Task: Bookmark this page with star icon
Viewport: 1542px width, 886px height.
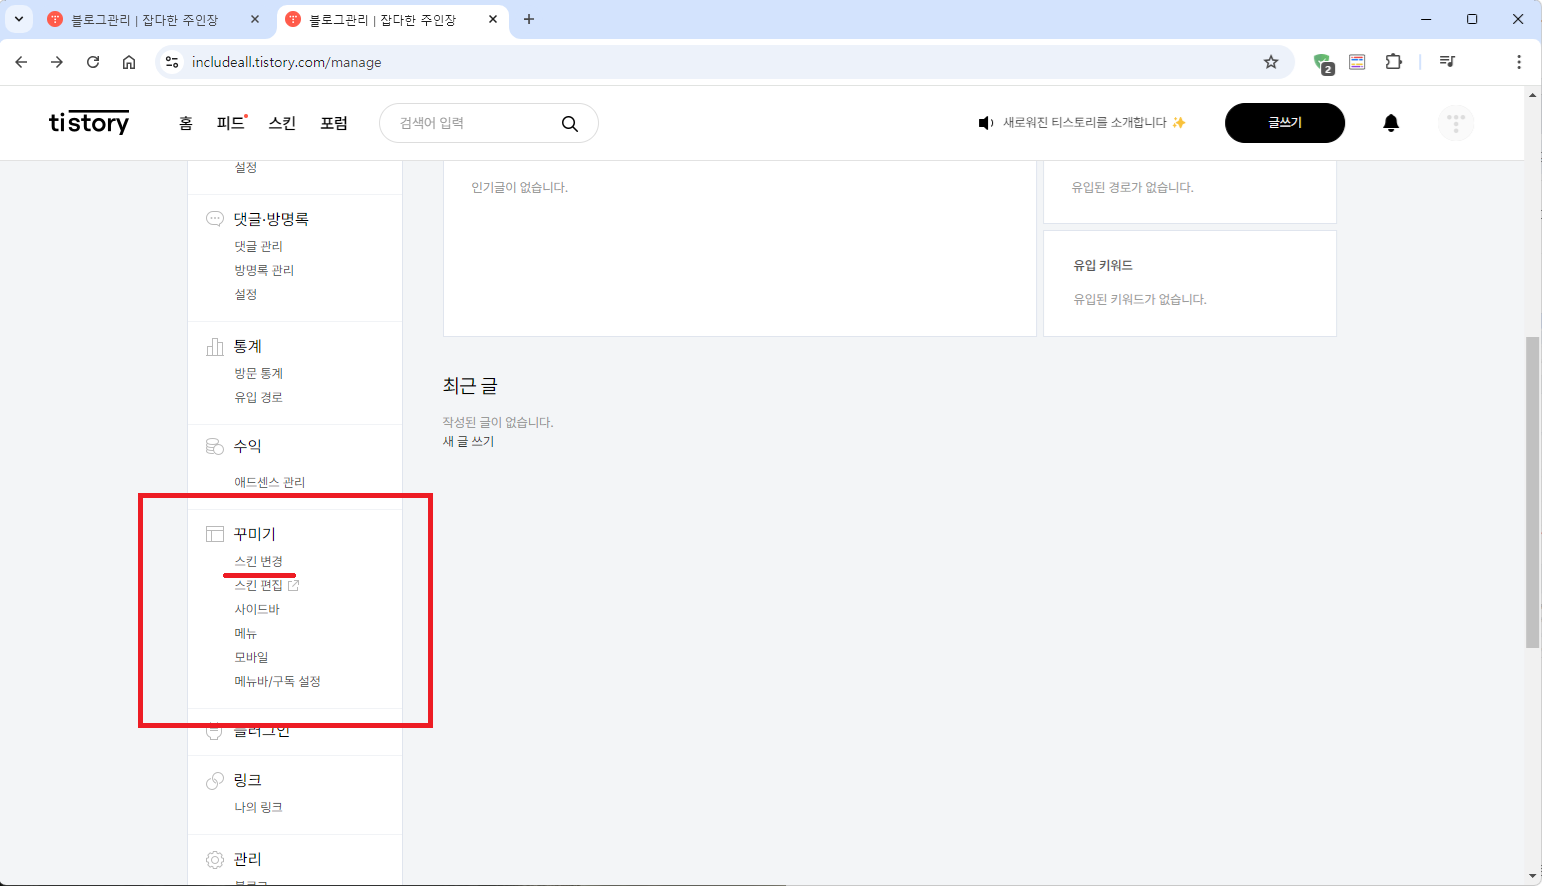Action: [x=1271, y=62]
